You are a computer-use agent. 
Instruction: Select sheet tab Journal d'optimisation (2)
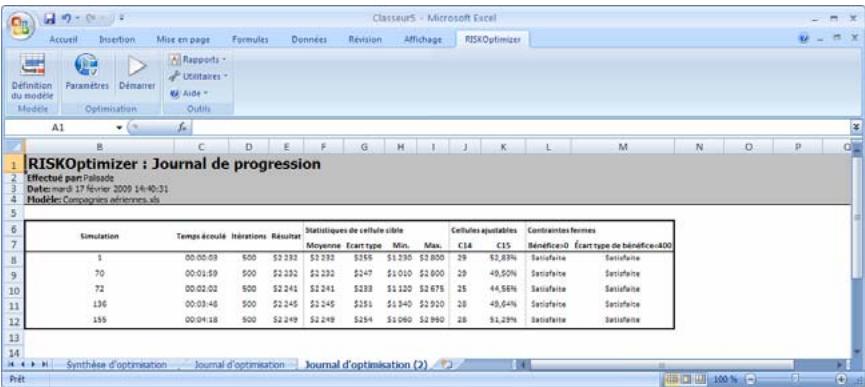point(366,365)
